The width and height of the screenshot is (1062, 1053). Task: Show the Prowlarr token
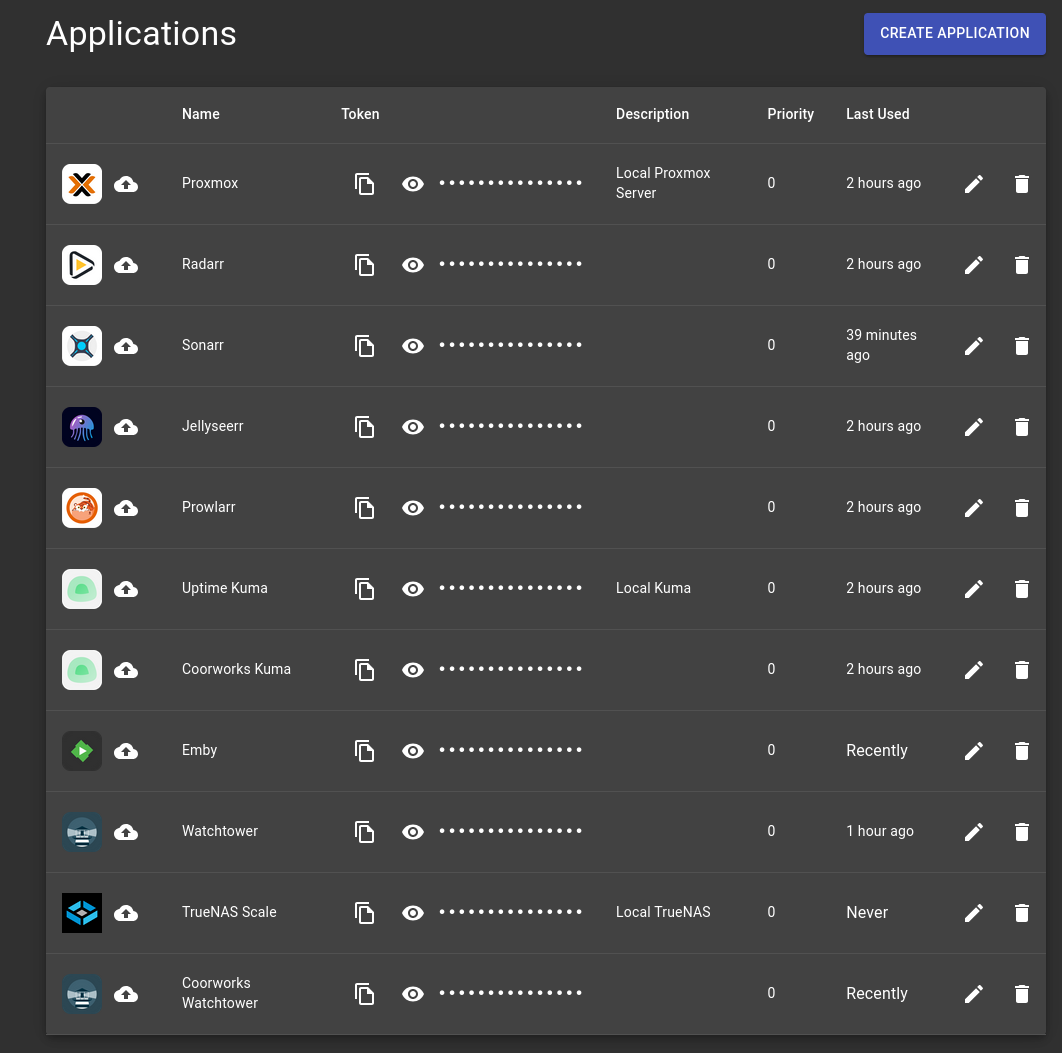(x=412, y=508)
